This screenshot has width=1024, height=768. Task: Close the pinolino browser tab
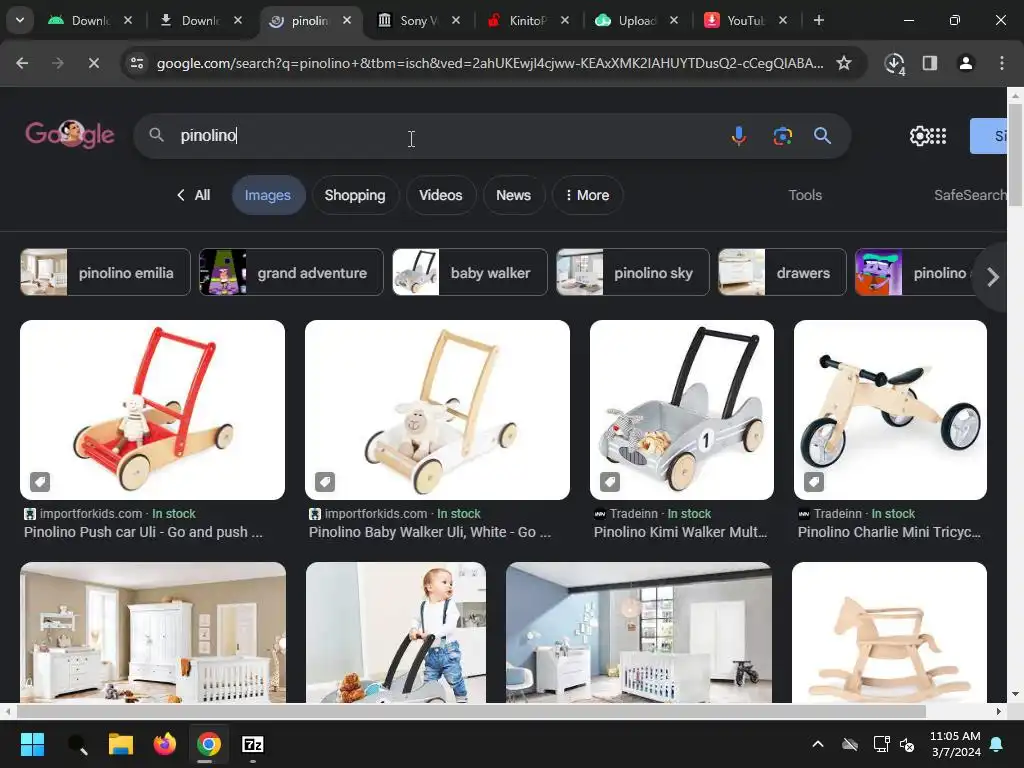coord(347,20)
